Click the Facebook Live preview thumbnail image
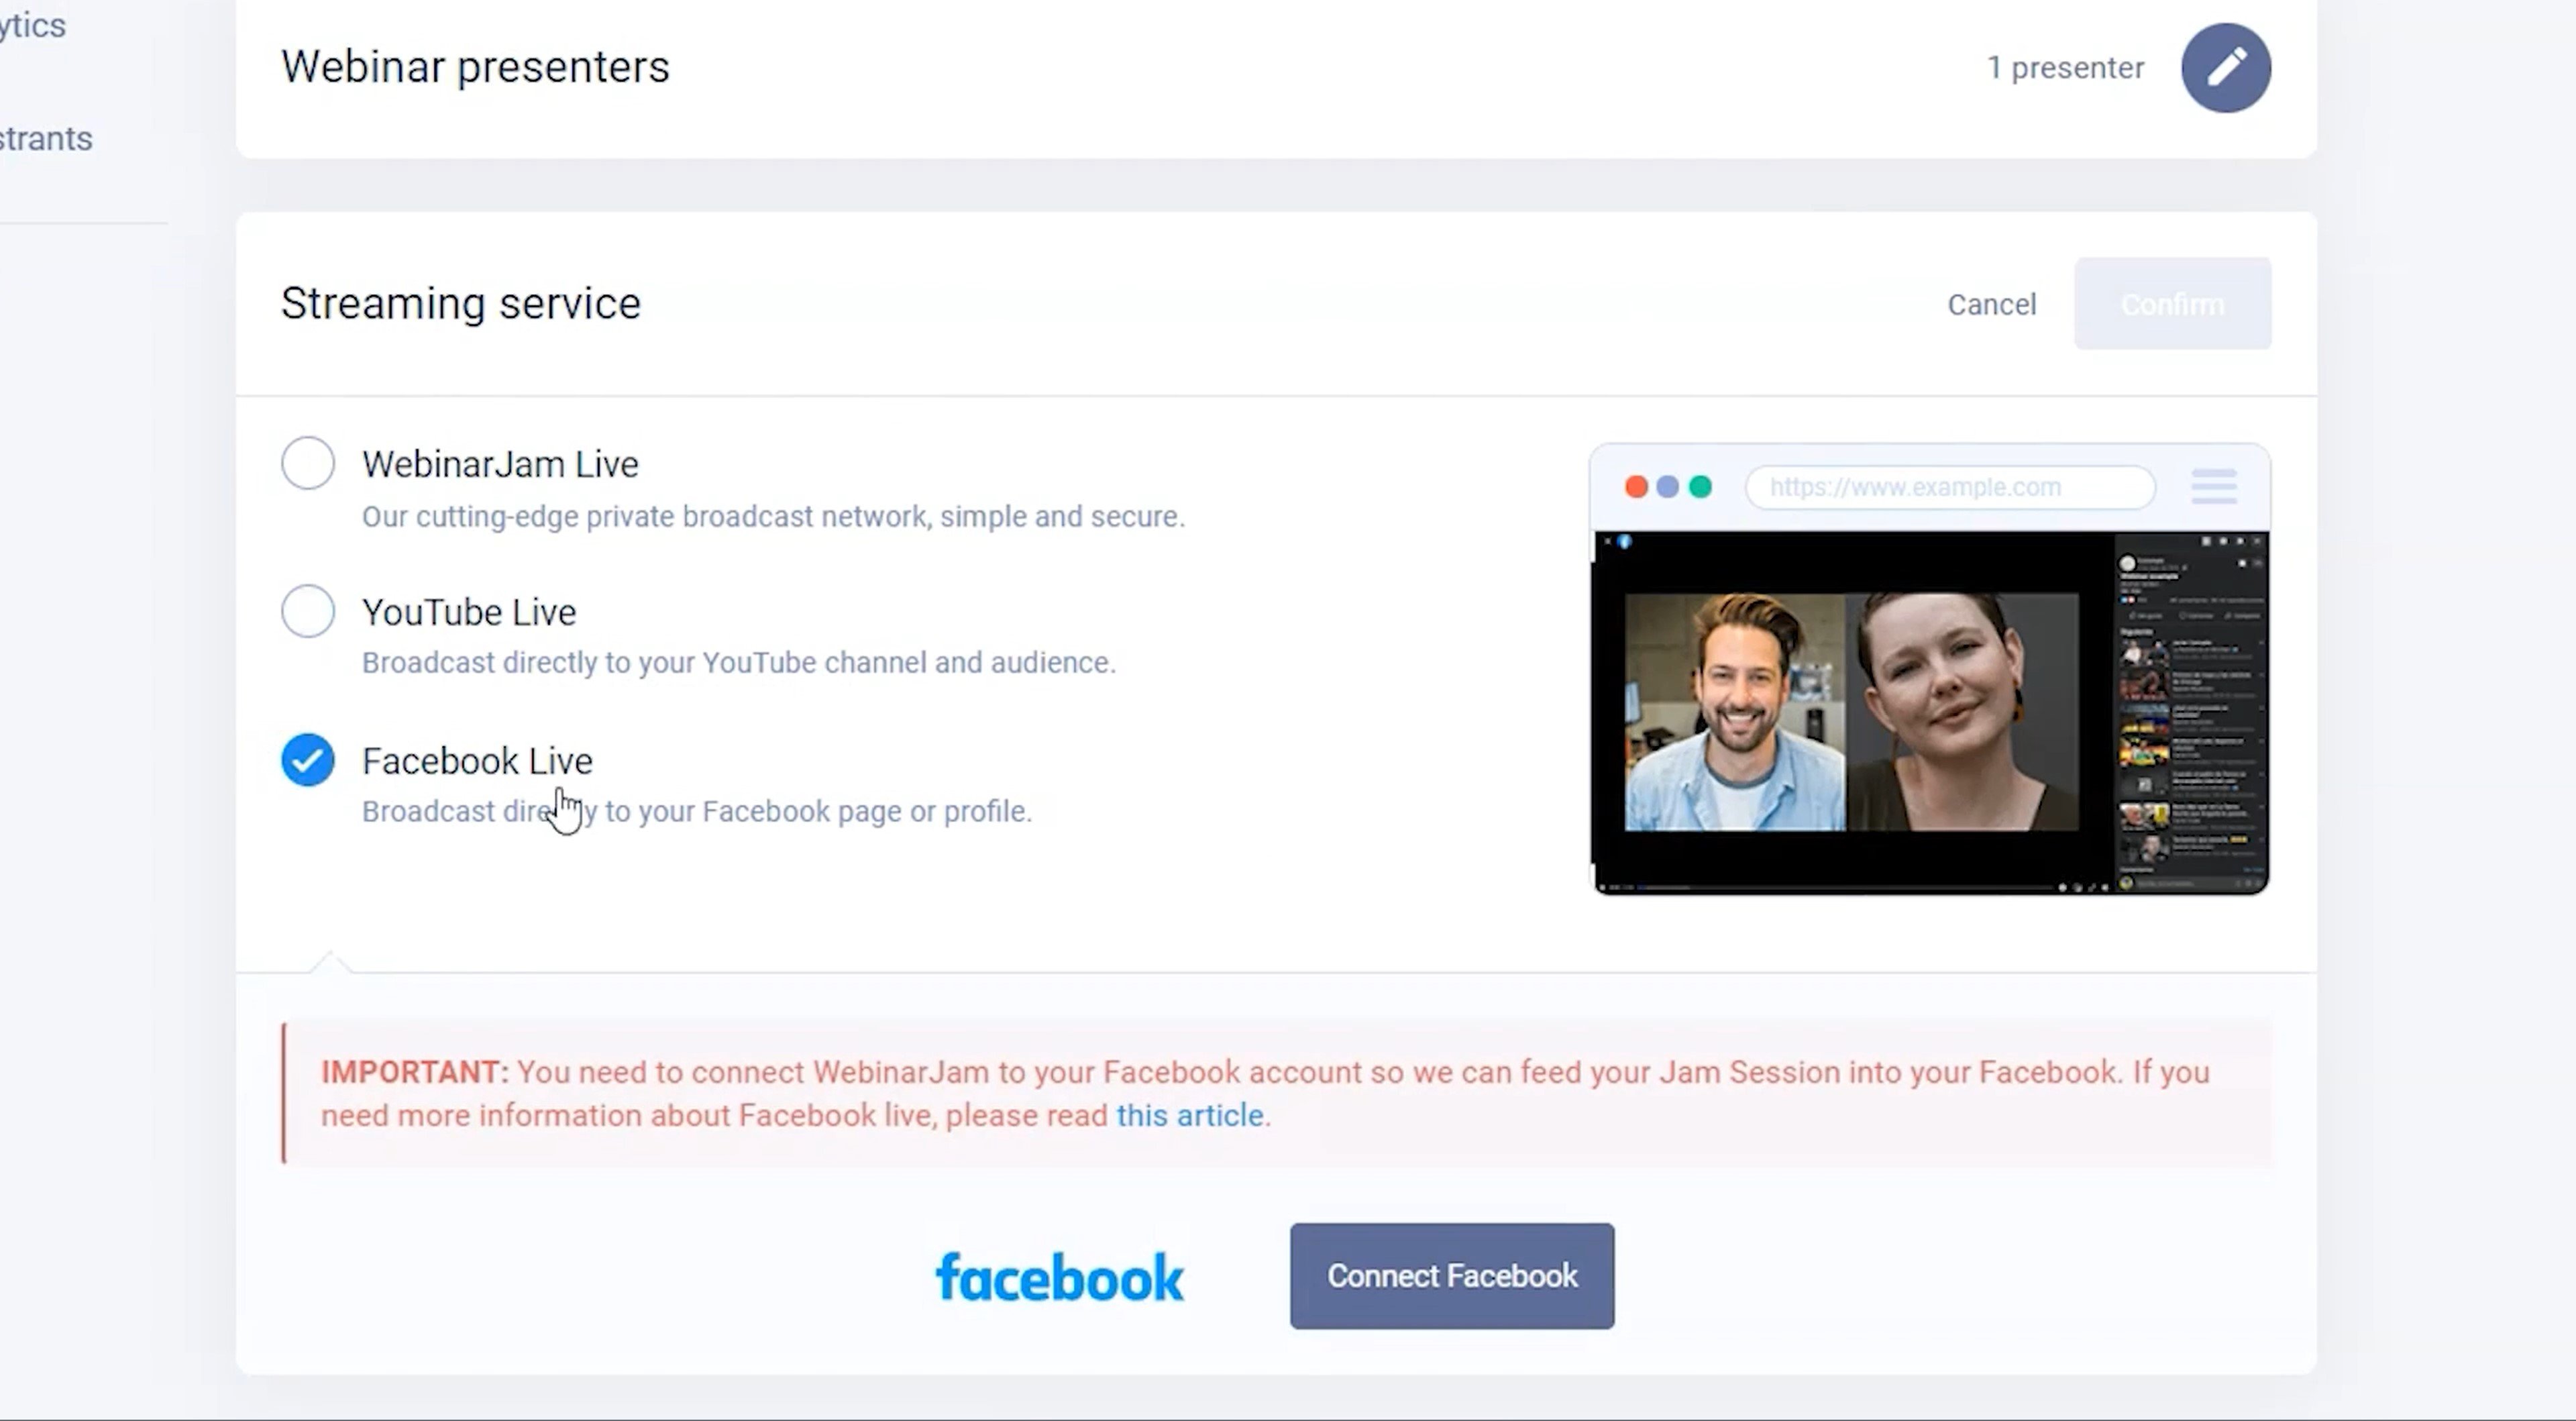The height and width of the screenshot is (1421, 2576). (x=1930, y=712)
